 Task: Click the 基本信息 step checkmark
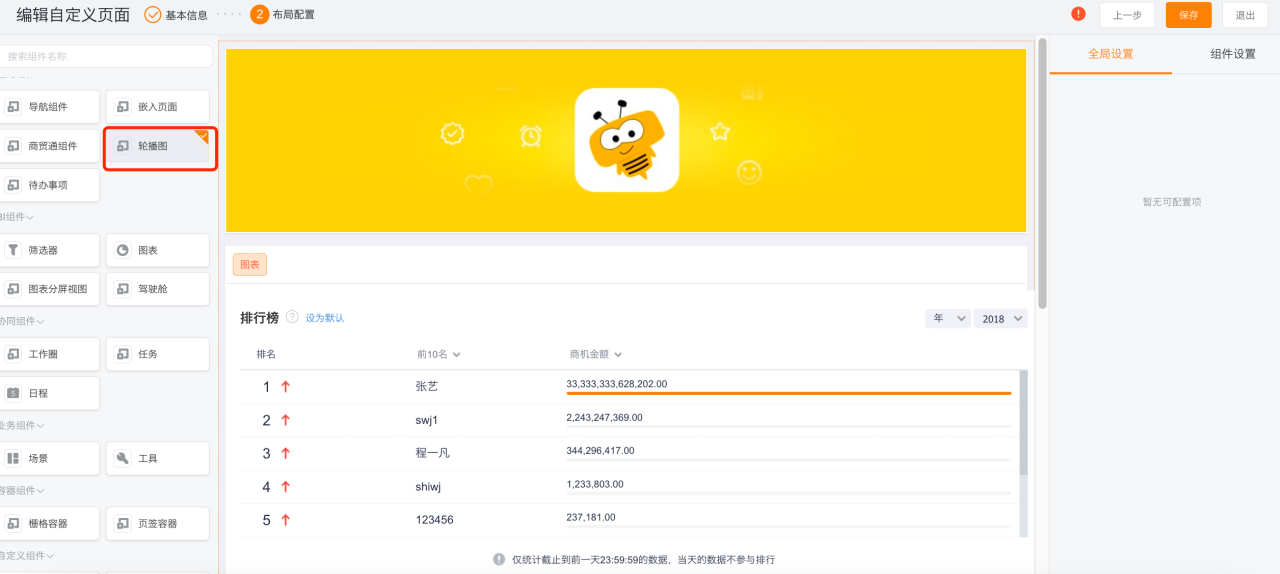click(153, 15)
